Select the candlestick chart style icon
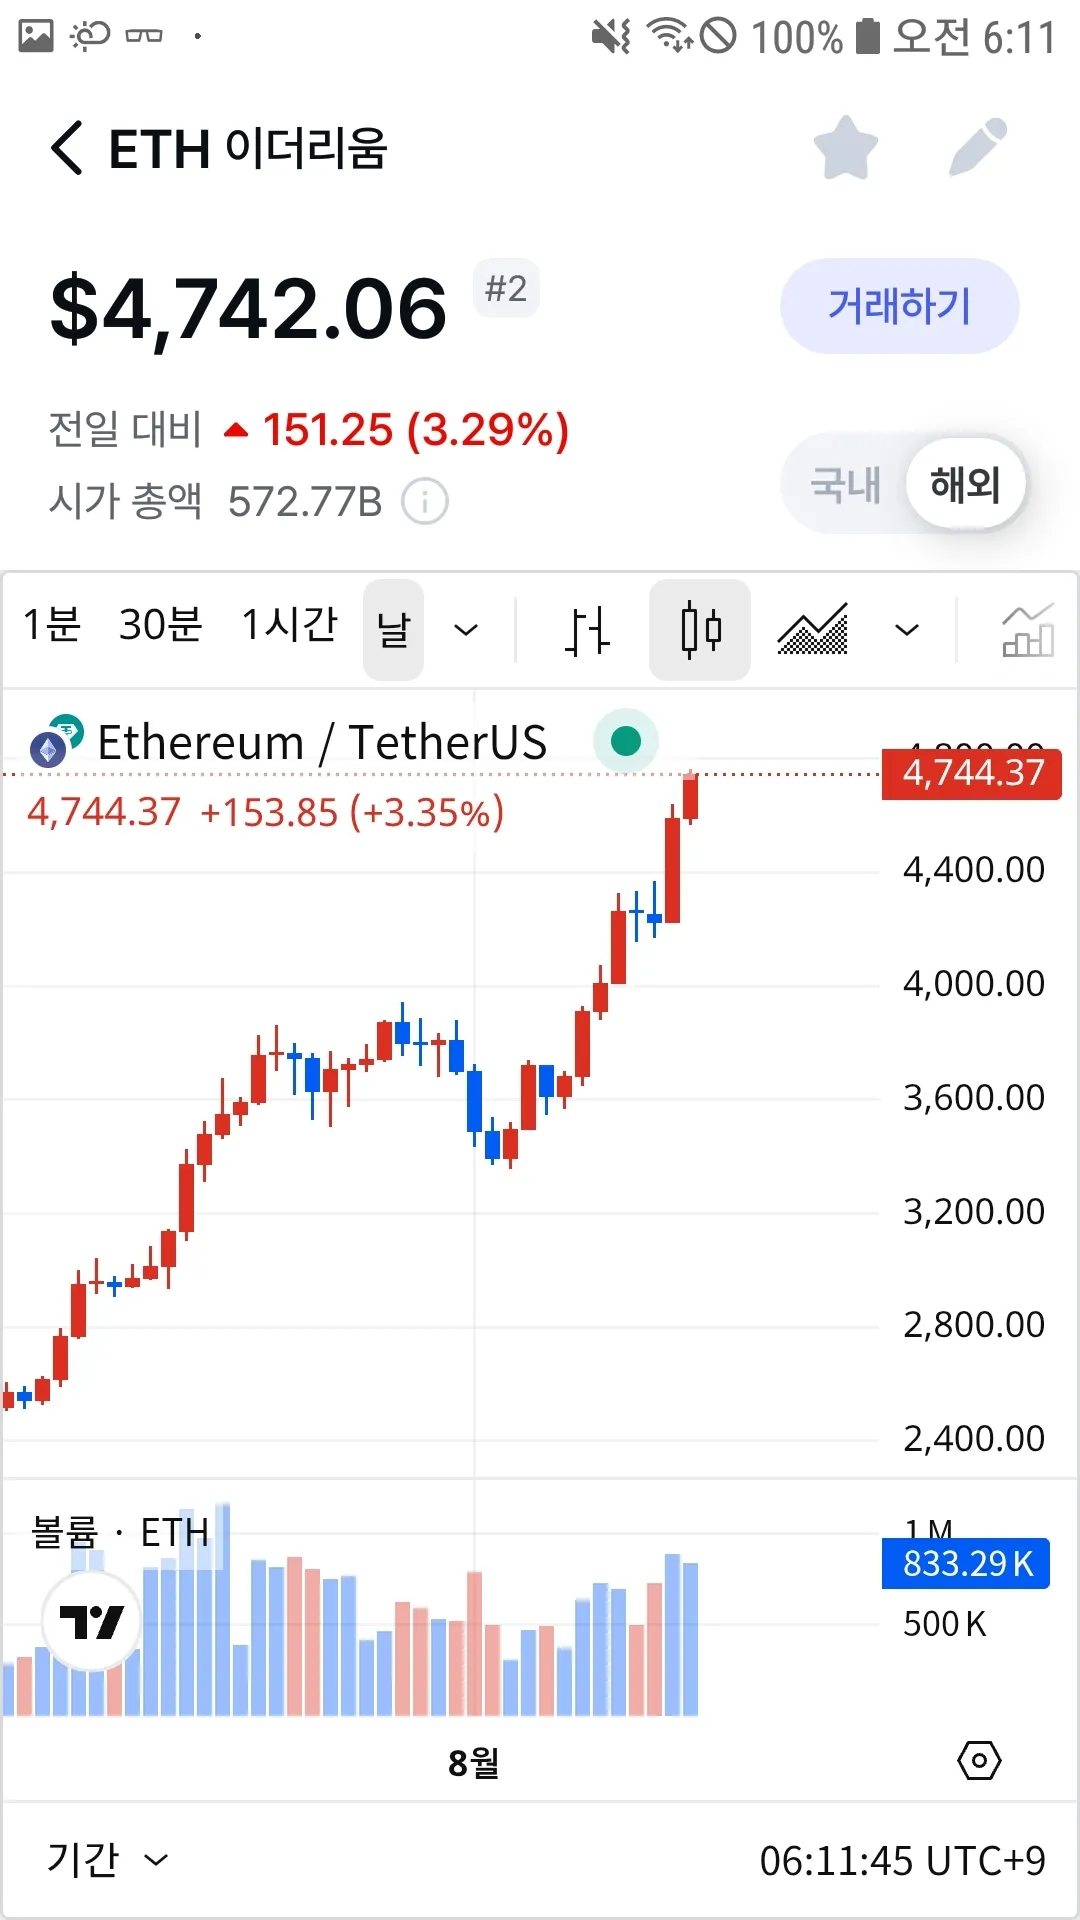 click(700, 630)
